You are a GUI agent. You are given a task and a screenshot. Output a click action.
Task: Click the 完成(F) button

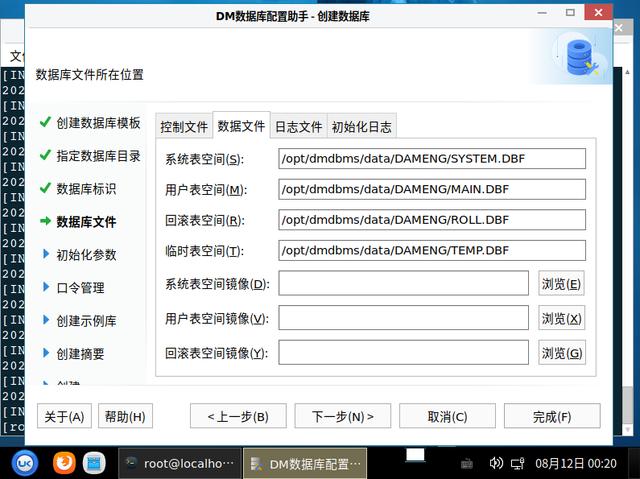click(552, 416)
